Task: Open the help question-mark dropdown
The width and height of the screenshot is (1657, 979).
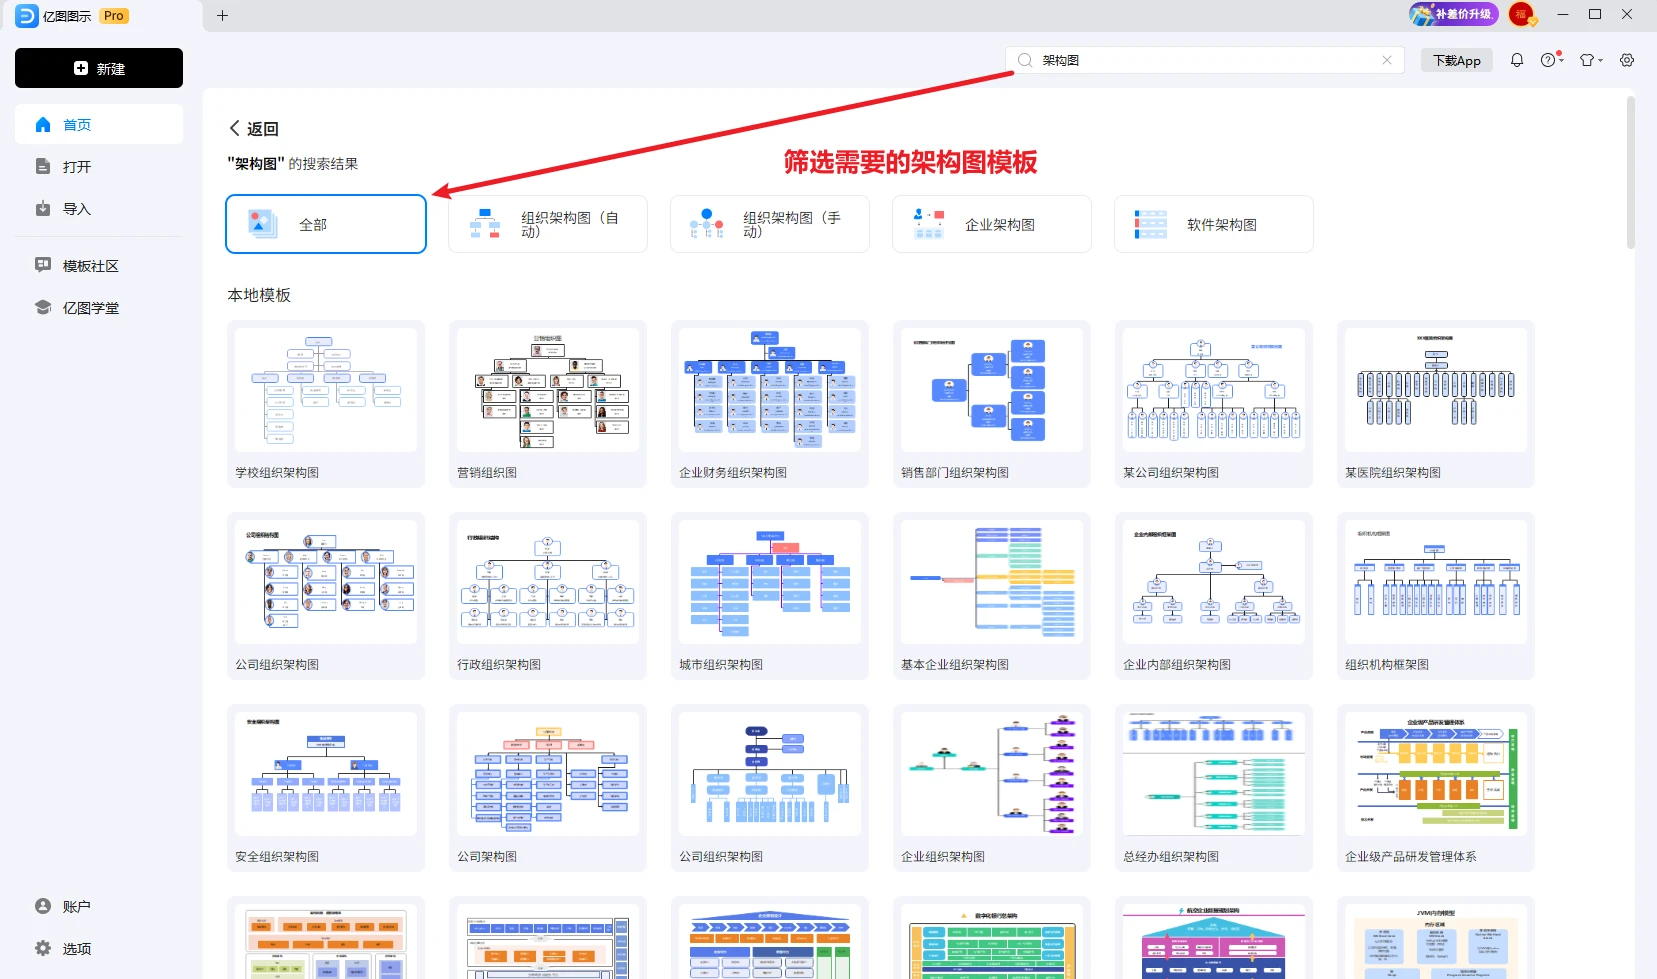Action: click(1551, 60)
